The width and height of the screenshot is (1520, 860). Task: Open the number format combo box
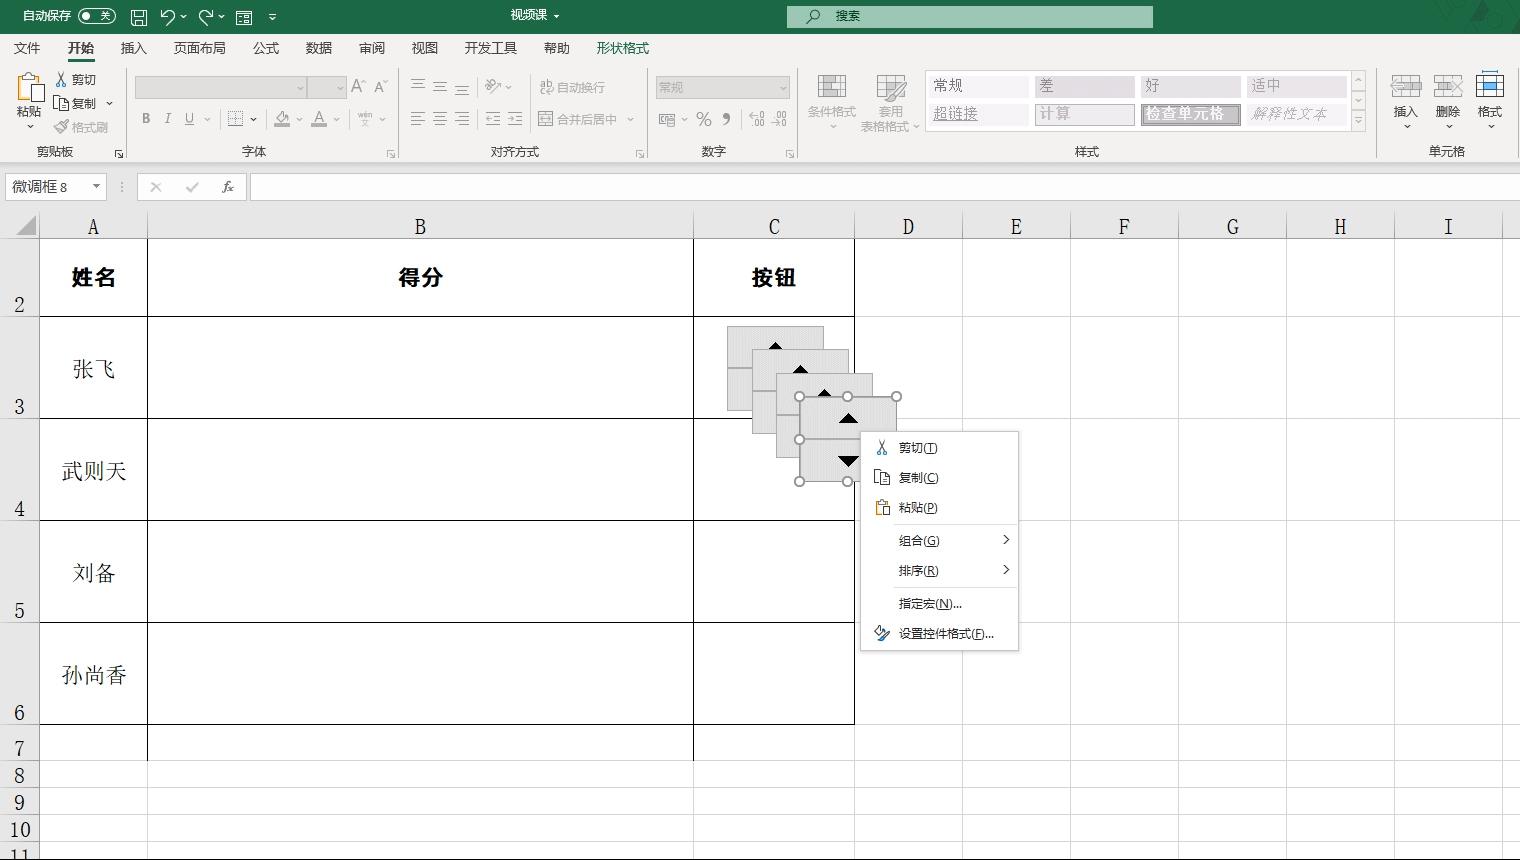click(x=722, y=87)
